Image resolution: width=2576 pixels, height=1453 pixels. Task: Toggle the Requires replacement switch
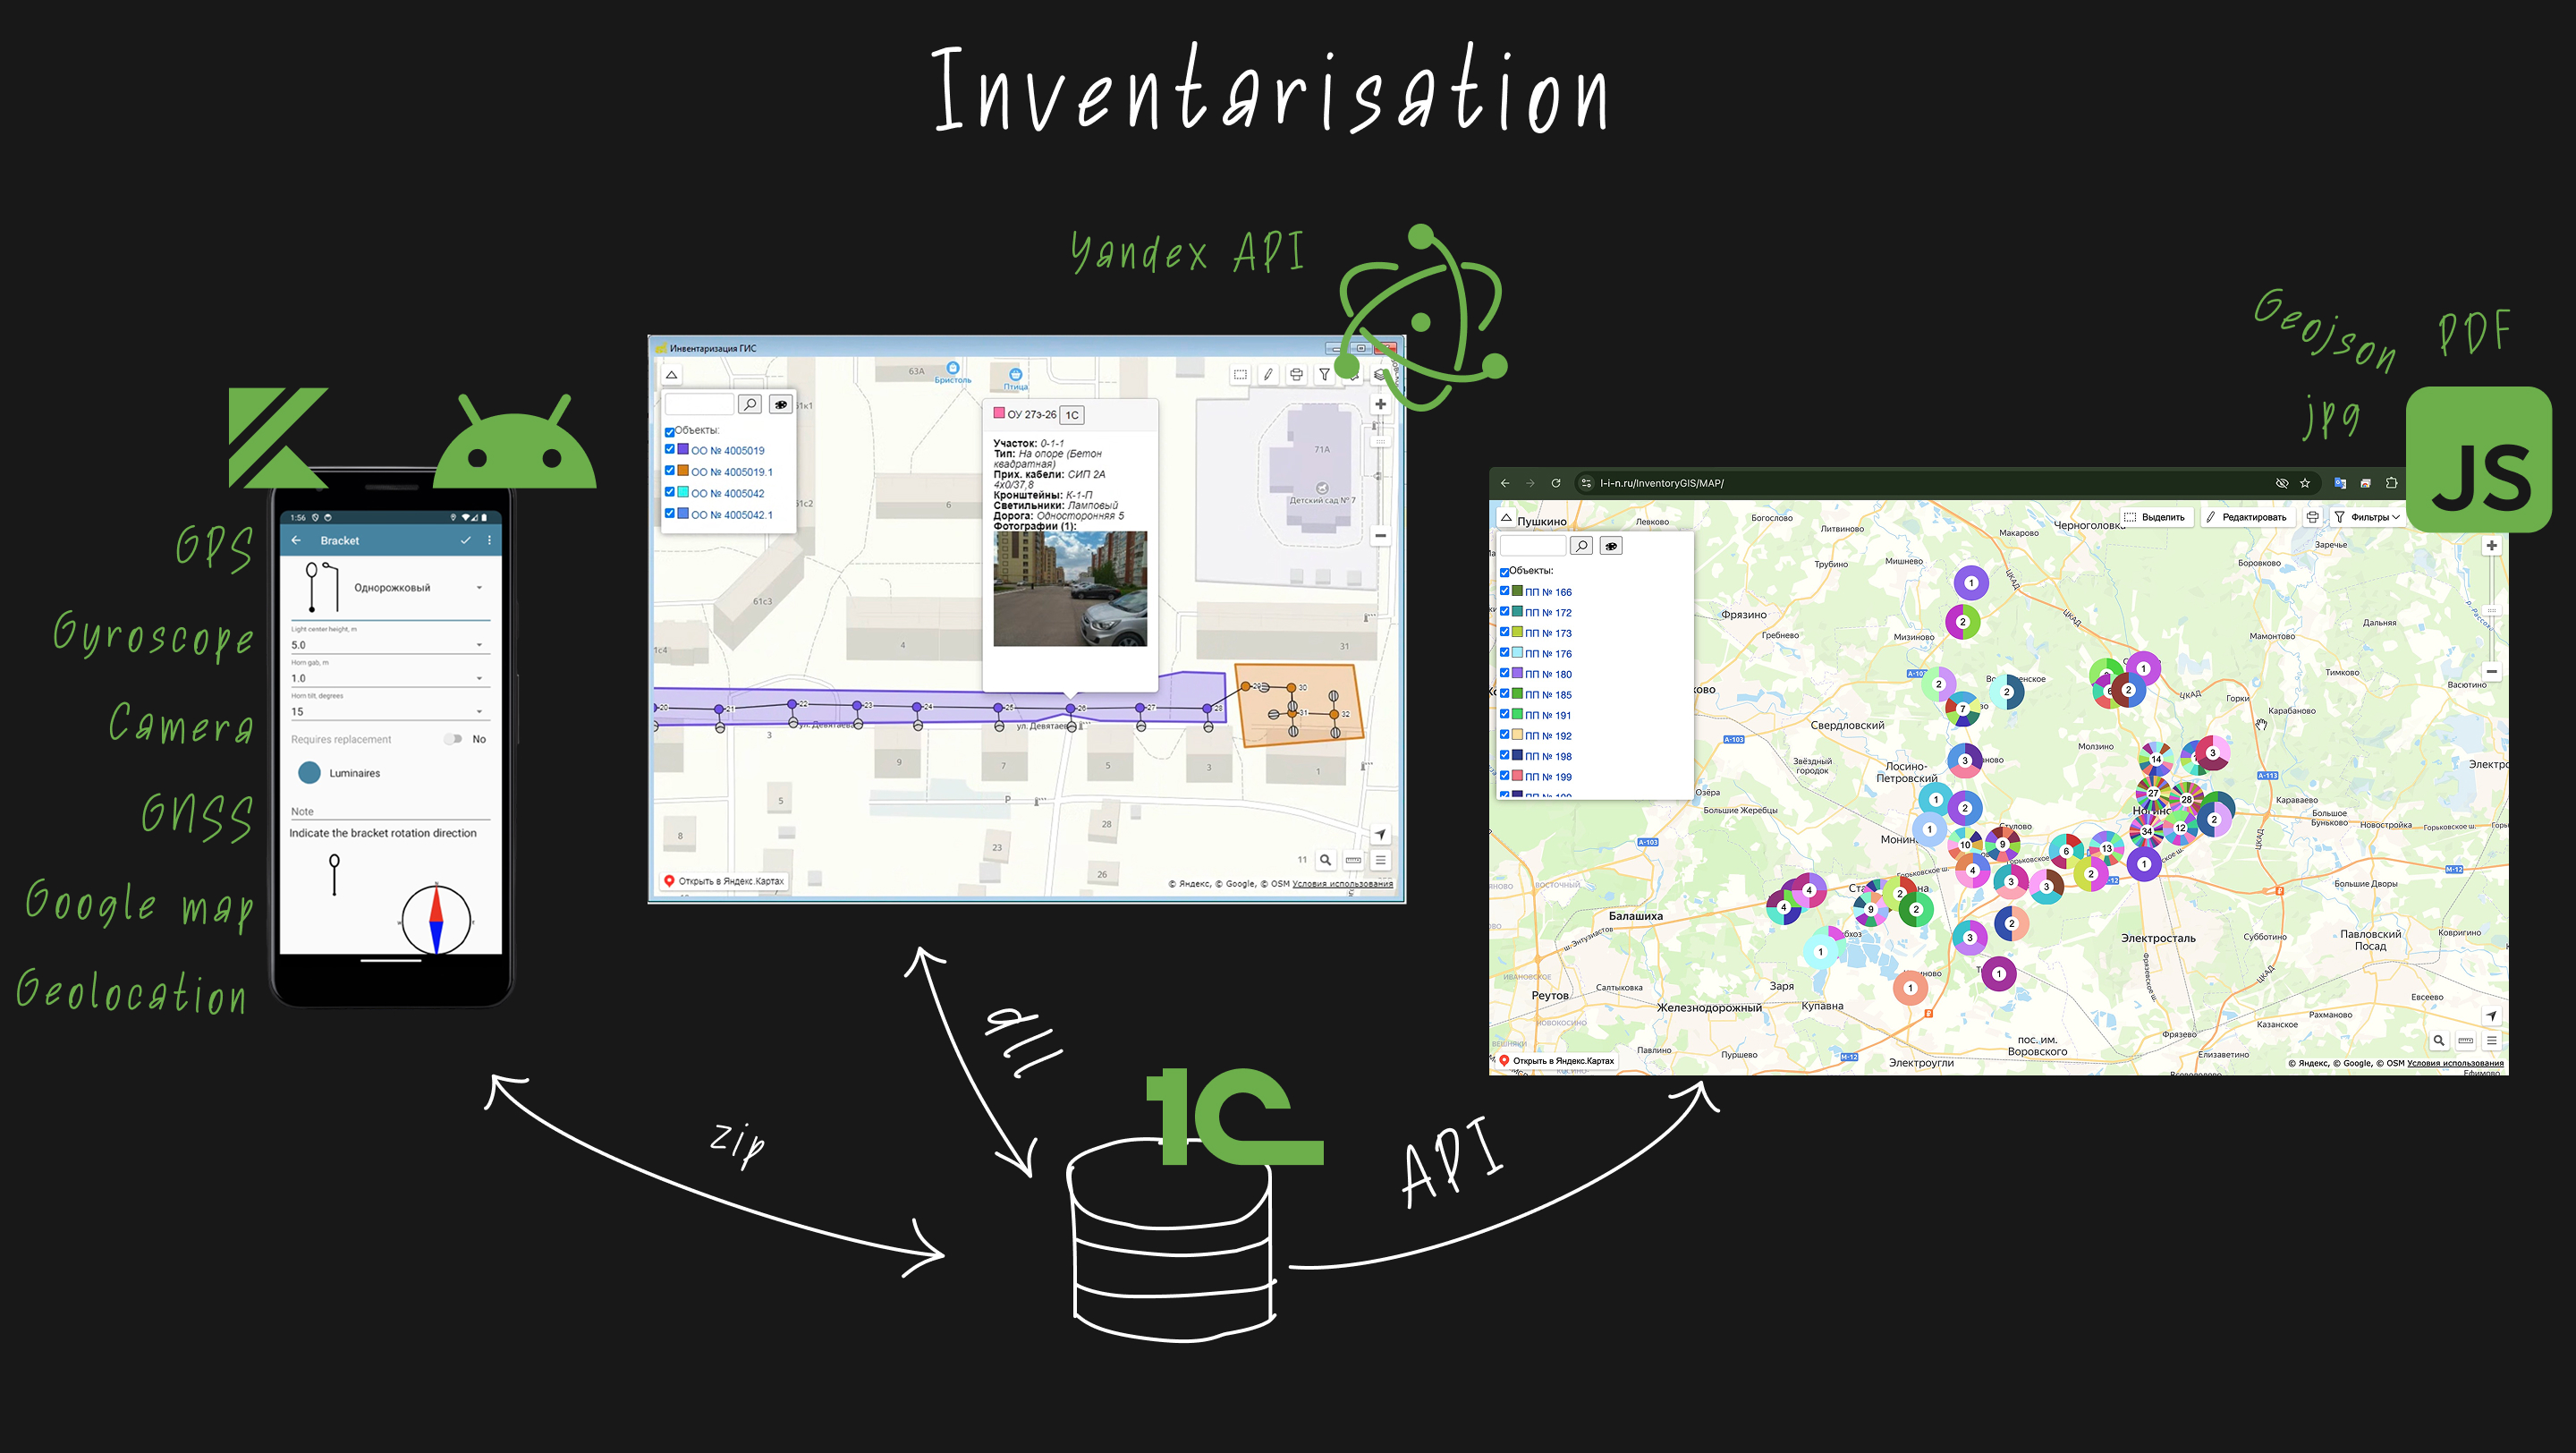(454, 739)
